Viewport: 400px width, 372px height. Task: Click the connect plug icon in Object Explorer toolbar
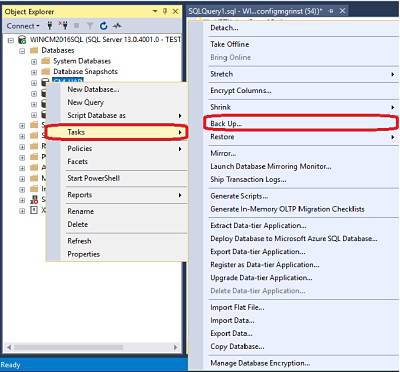(x=50, y=26)
